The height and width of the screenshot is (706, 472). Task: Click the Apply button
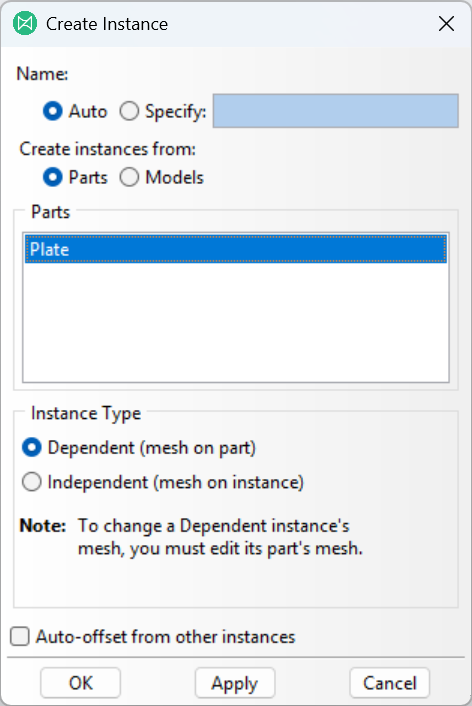[235, 683]
